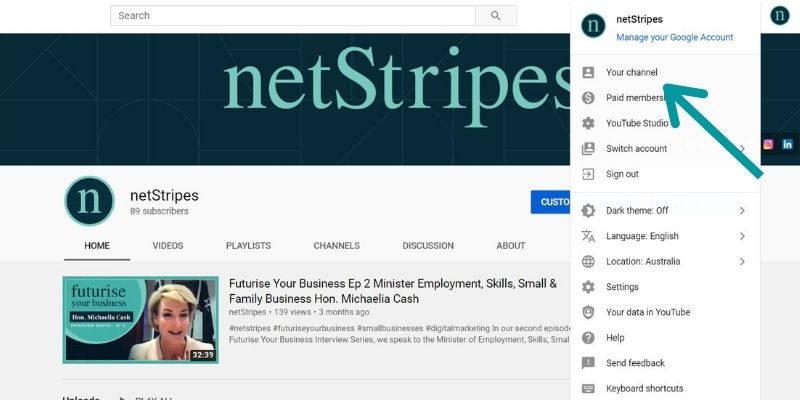The image size is (800, 400).
Task: Click the #digitalmarketing hashtag in description
Action: (x=458, y=329)
